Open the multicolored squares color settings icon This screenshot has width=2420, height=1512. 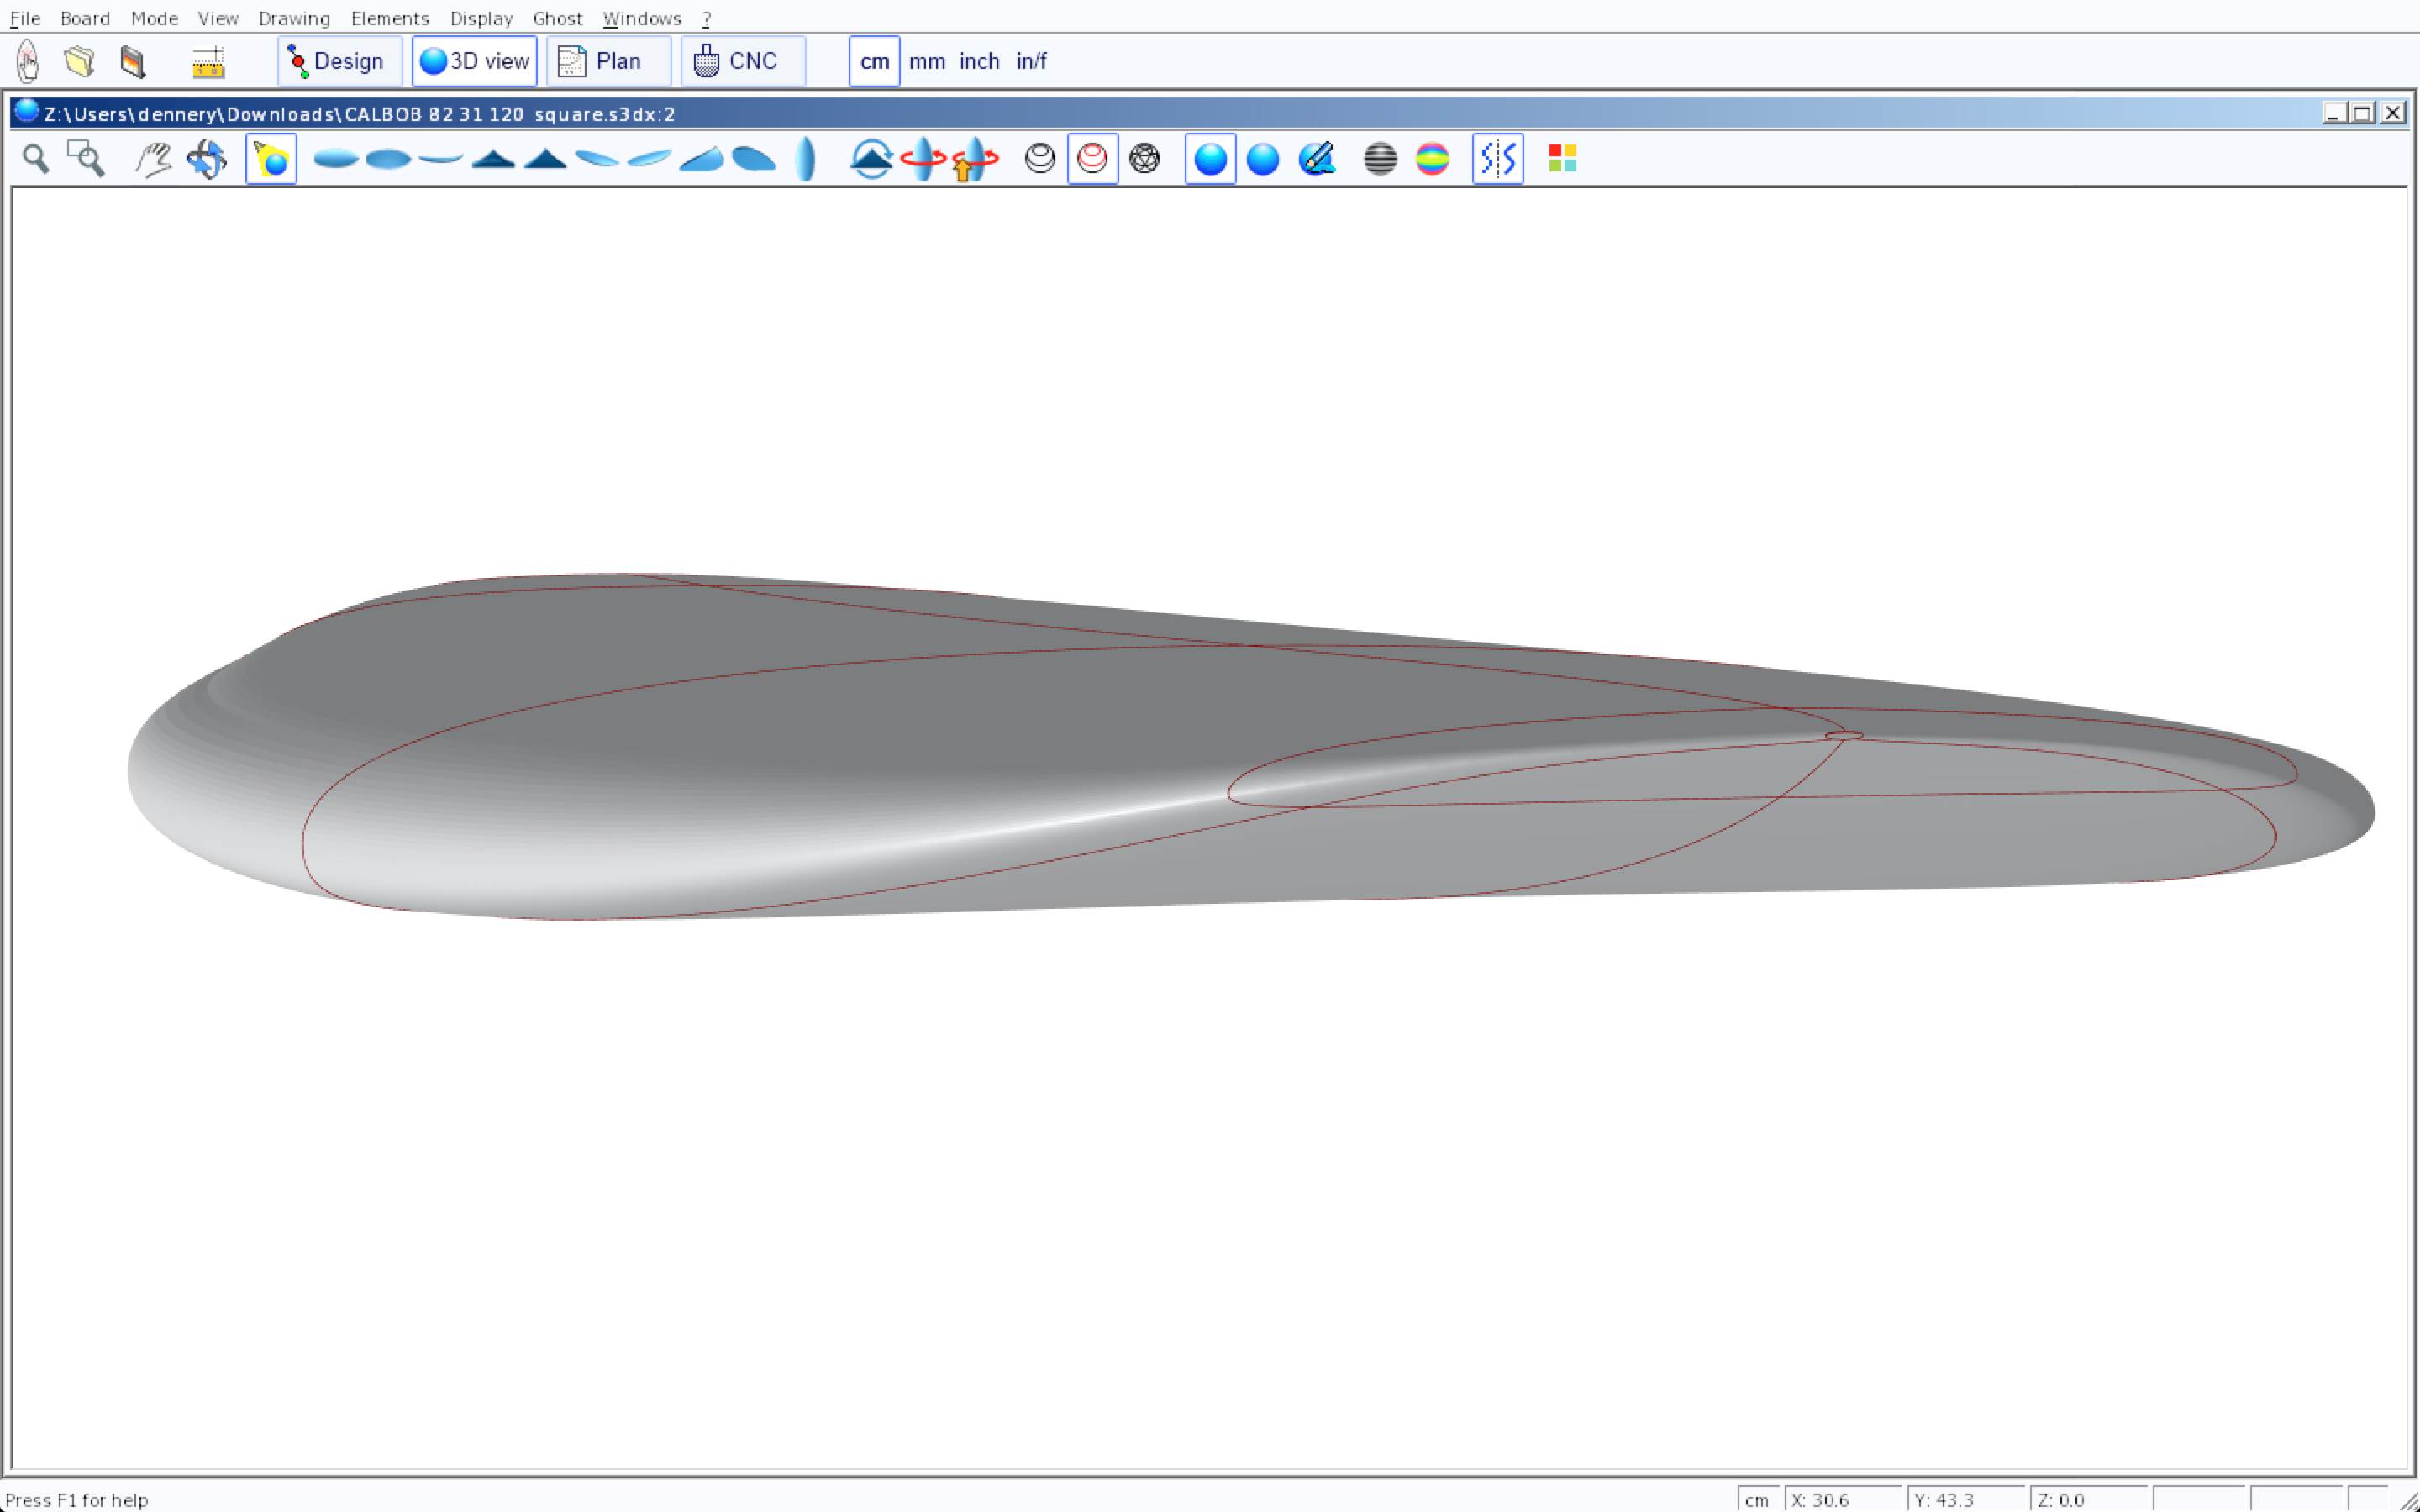(x=1562, y=159)
